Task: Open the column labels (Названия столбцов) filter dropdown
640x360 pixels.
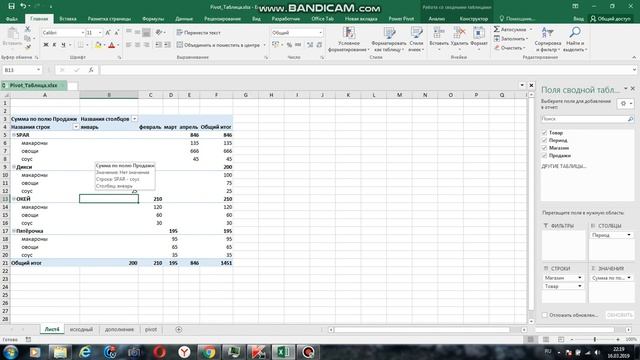Action: point(134,119)
